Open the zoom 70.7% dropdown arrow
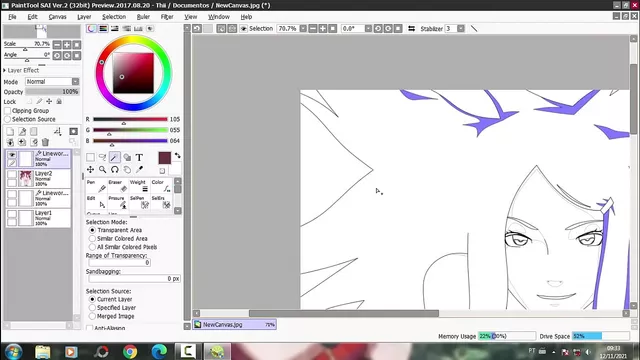The width and height of the screenshot is (640, 360). (x=303, y=29)
